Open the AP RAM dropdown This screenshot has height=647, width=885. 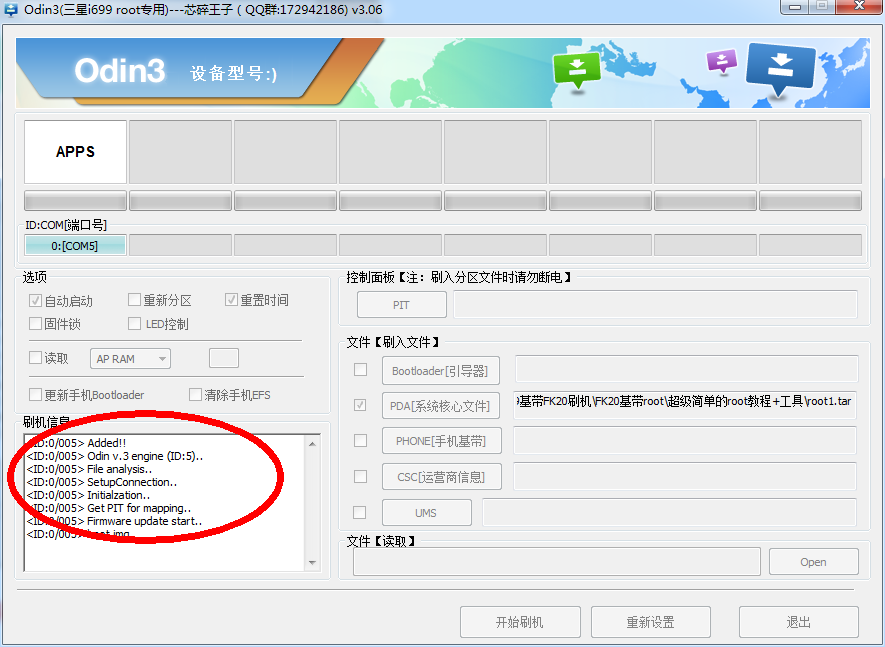(x=130, y=359)
